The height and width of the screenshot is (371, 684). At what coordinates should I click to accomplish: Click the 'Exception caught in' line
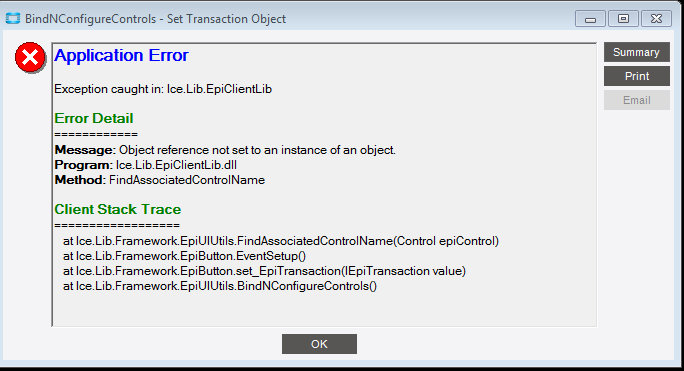tap(163, 89)
